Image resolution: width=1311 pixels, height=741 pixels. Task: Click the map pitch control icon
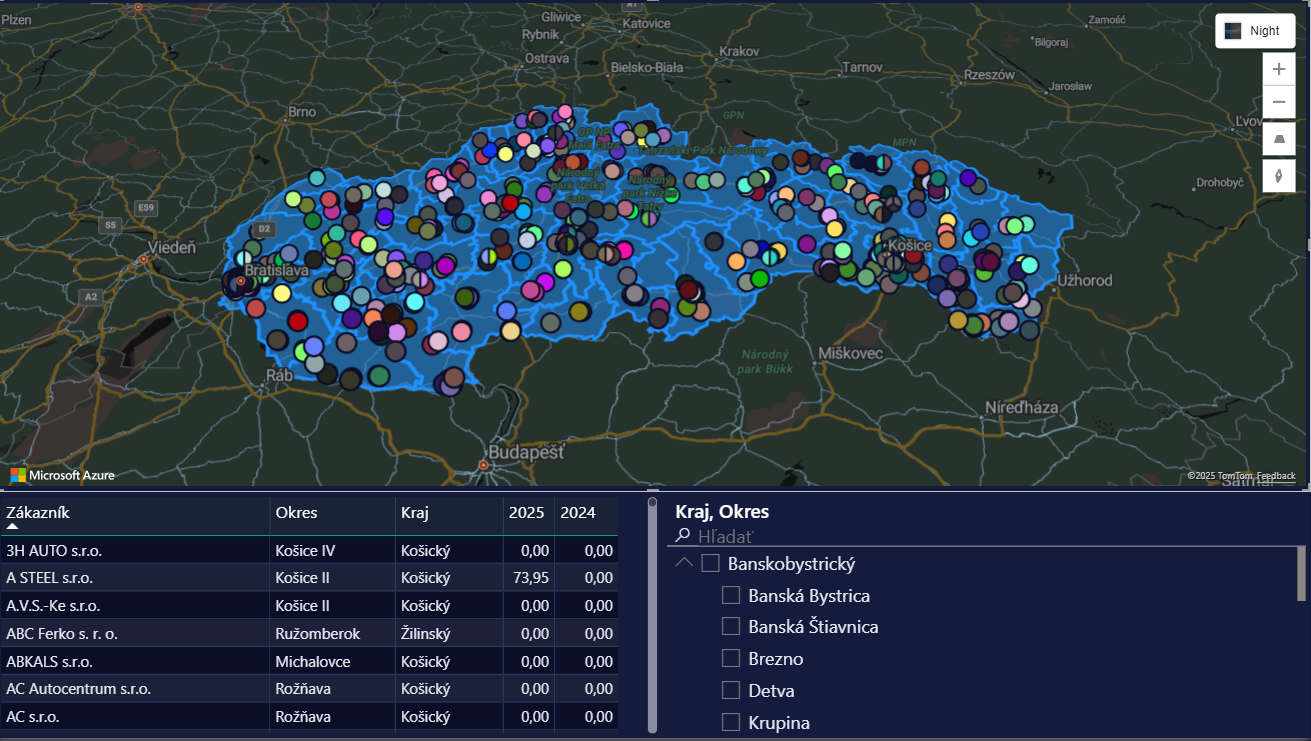pos(1279,139)
